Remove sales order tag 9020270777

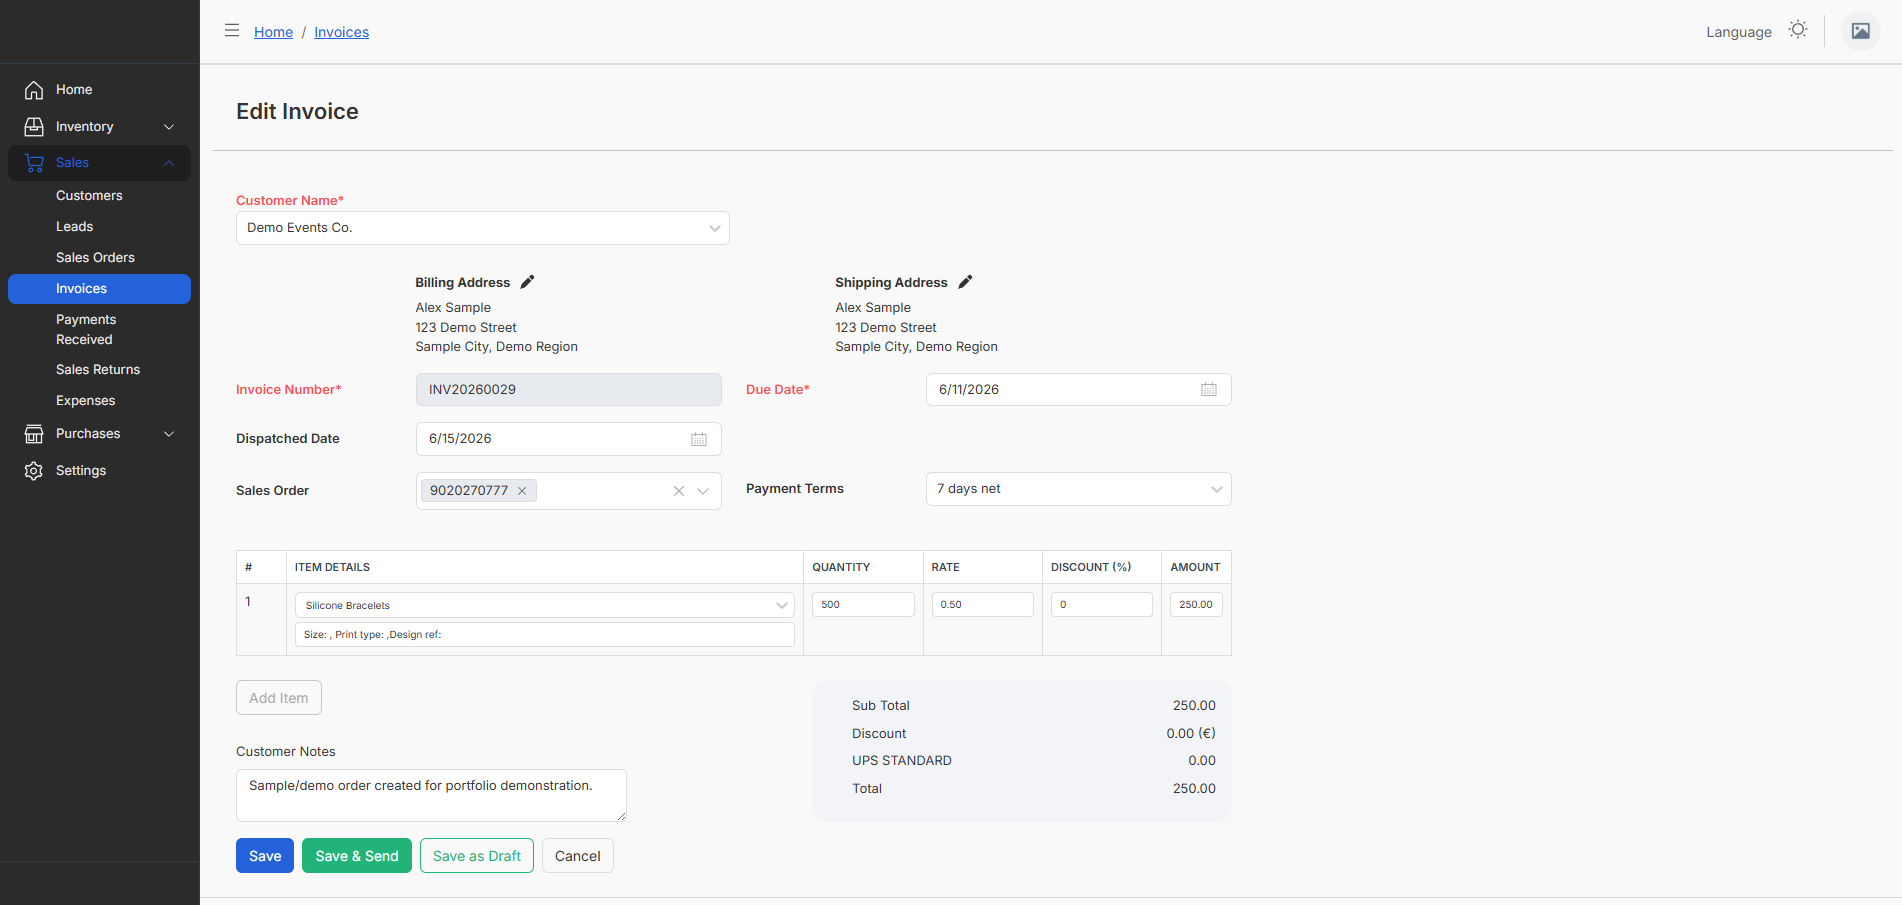[x=522, y=491]
